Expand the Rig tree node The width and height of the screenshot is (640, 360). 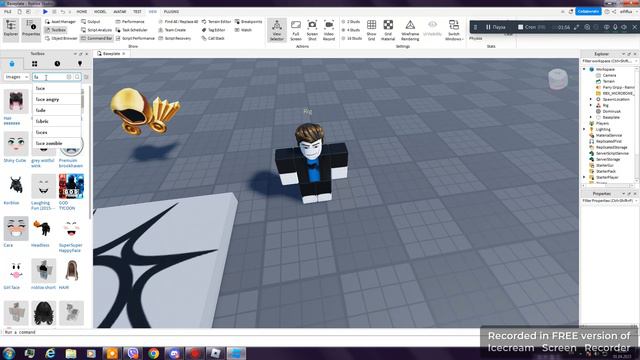(x=591, y=105)
